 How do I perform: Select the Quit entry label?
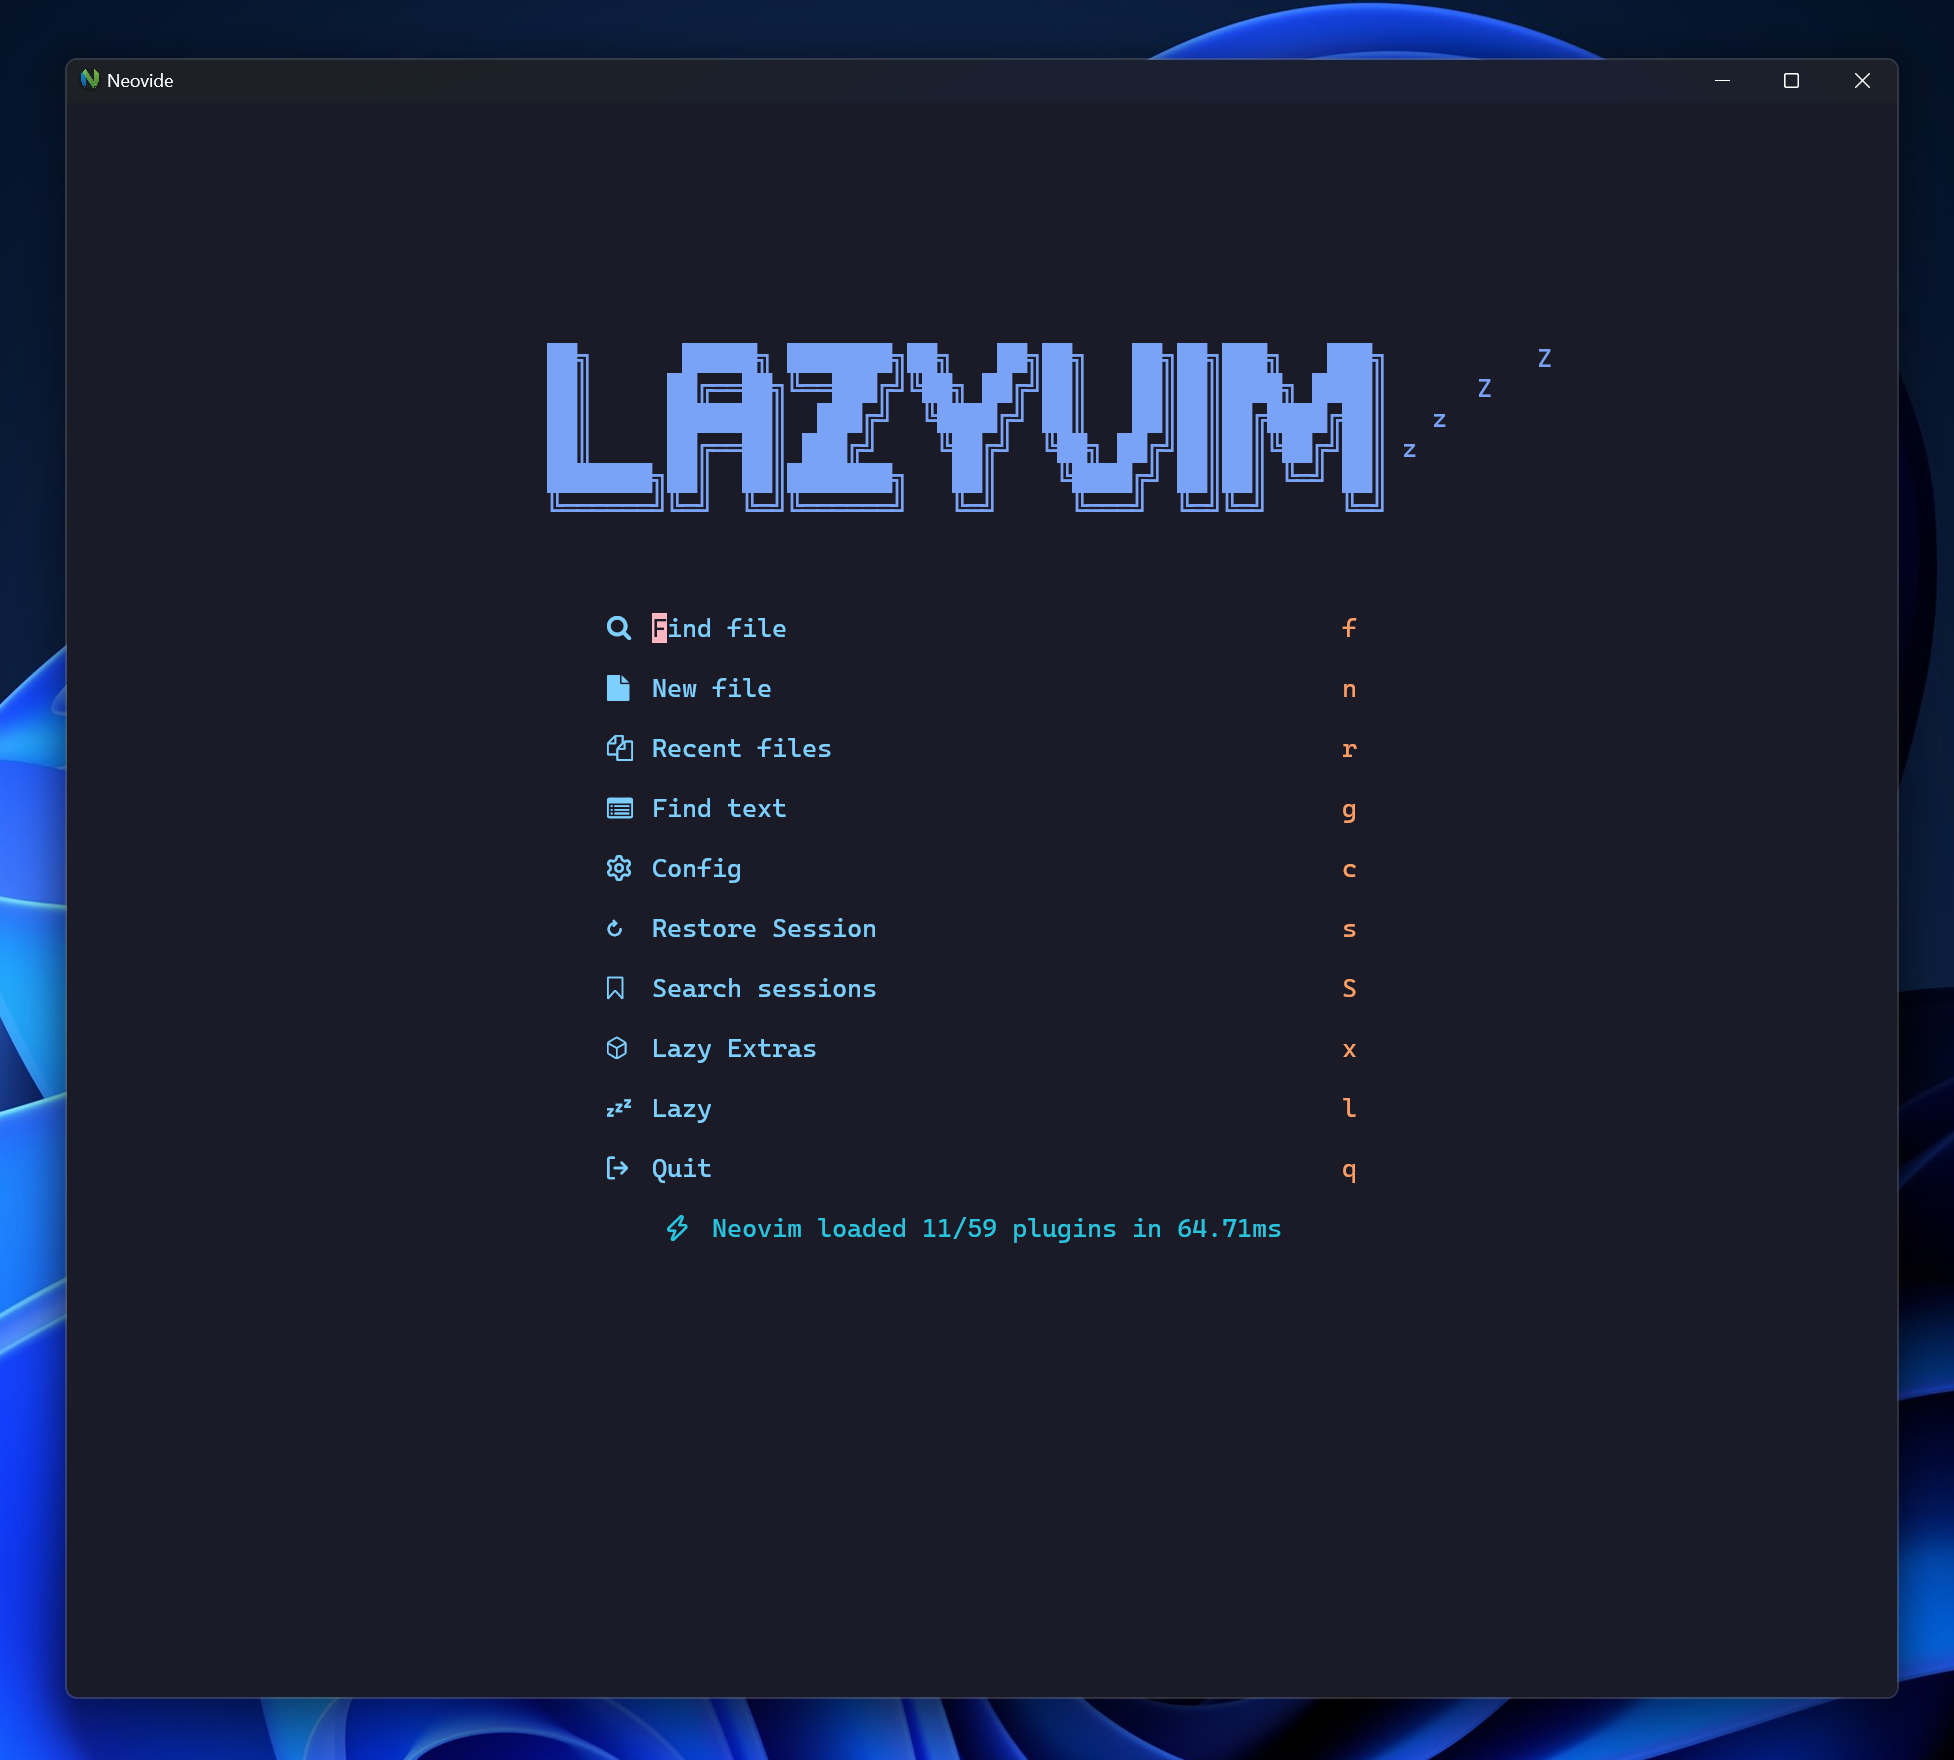click(681, 1168)
